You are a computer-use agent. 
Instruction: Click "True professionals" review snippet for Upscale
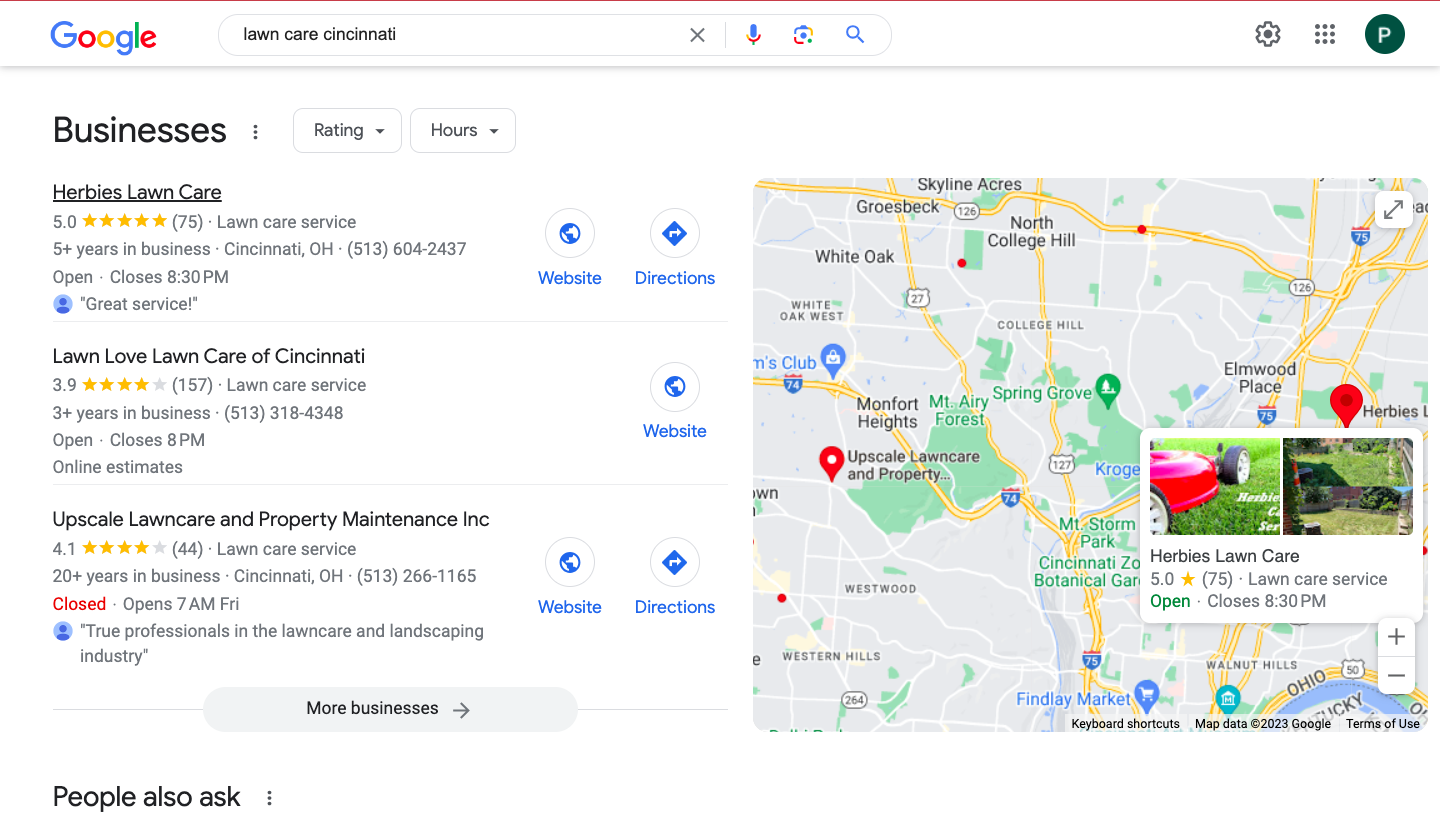pos(282,644)
